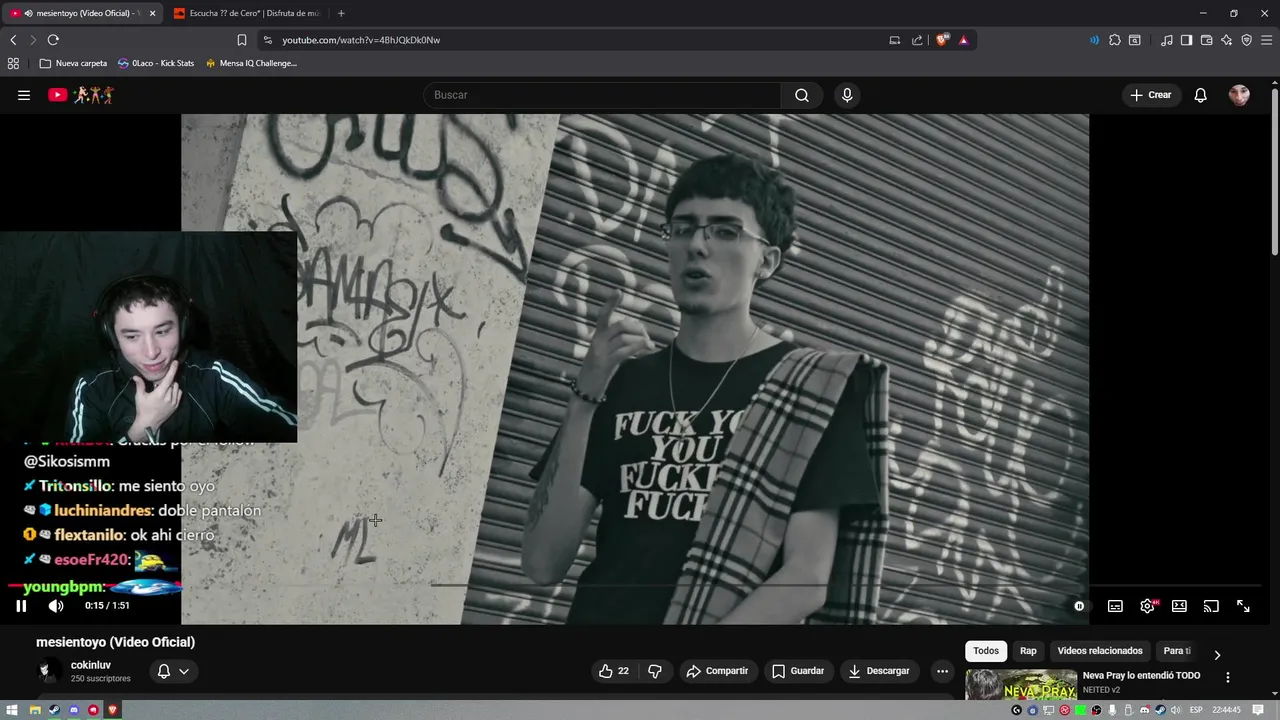Cast video to TV device icon
Viewport: 1280px width, 720px height.
pyautogui.click(x=1211, y=606)
